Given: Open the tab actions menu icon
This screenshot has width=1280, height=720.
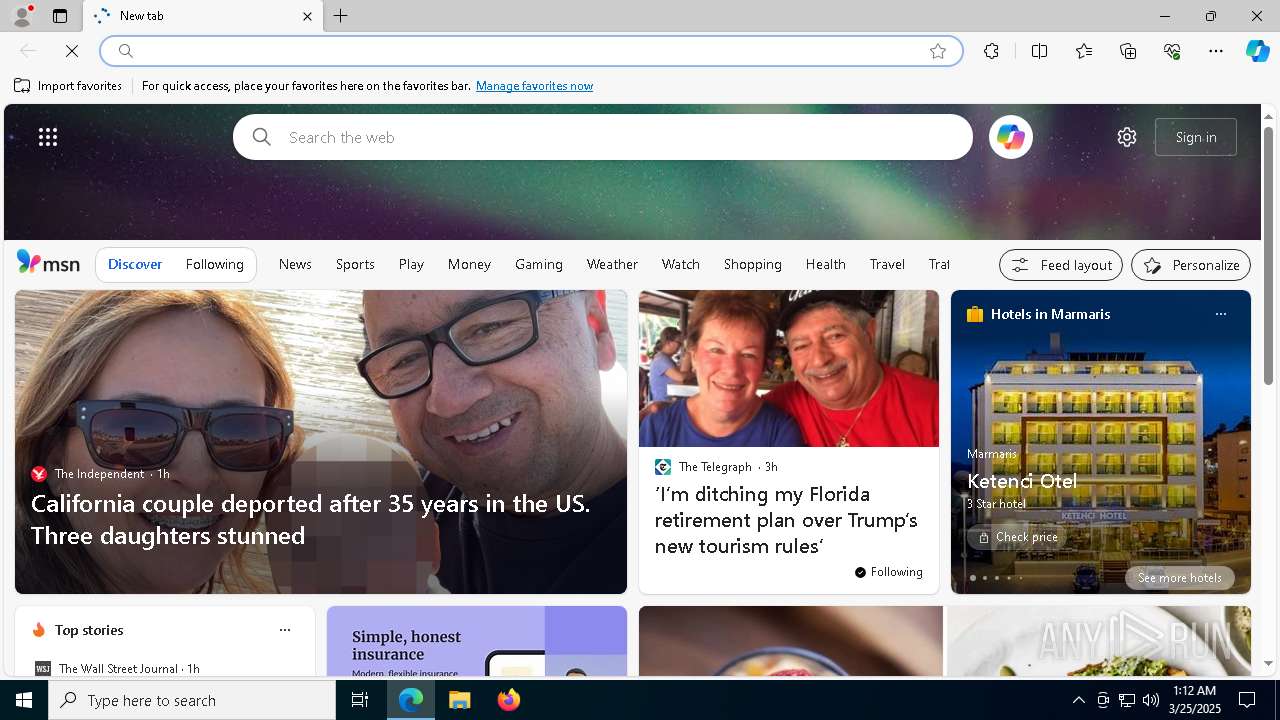Looking at the screenshot, I should click(x=60, y=16).
